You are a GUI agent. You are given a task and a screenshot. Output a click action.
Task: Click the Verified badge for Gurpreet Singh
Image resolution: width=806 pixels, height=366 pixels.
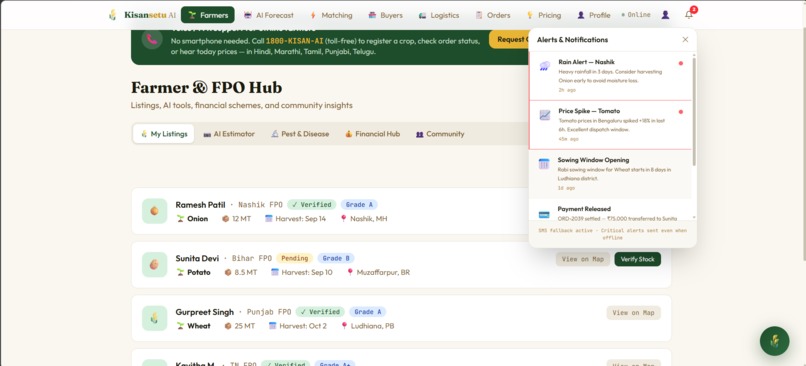click(320, 312)
